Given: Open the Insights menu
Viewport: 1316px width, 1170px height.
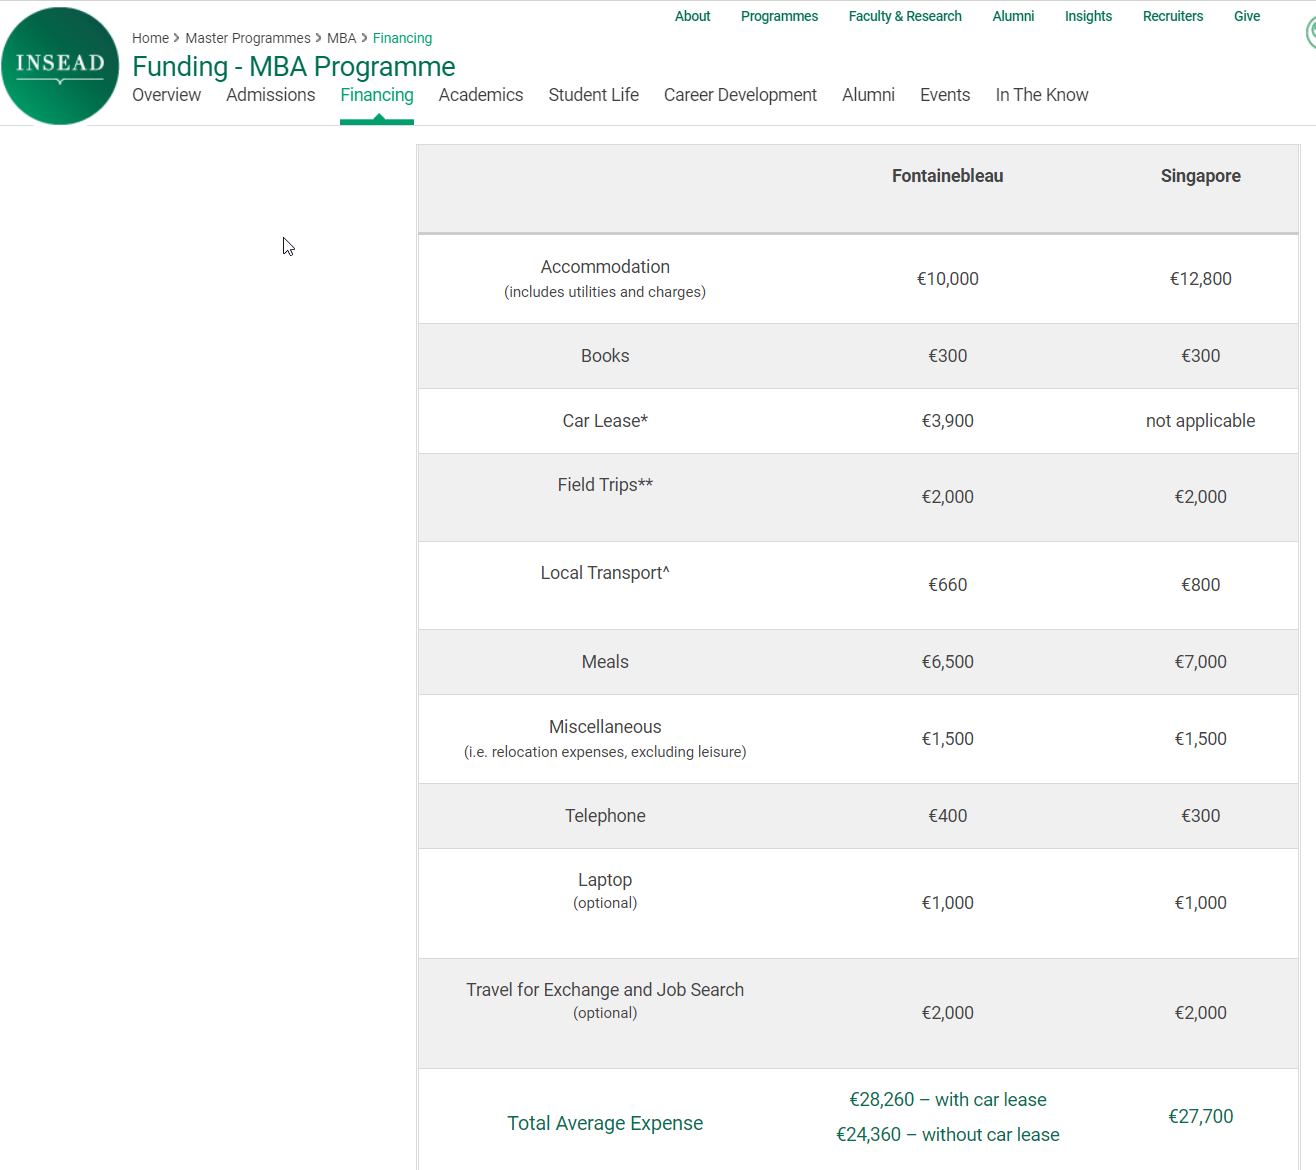Looking at the screenshot, I should pos(1088,16).
